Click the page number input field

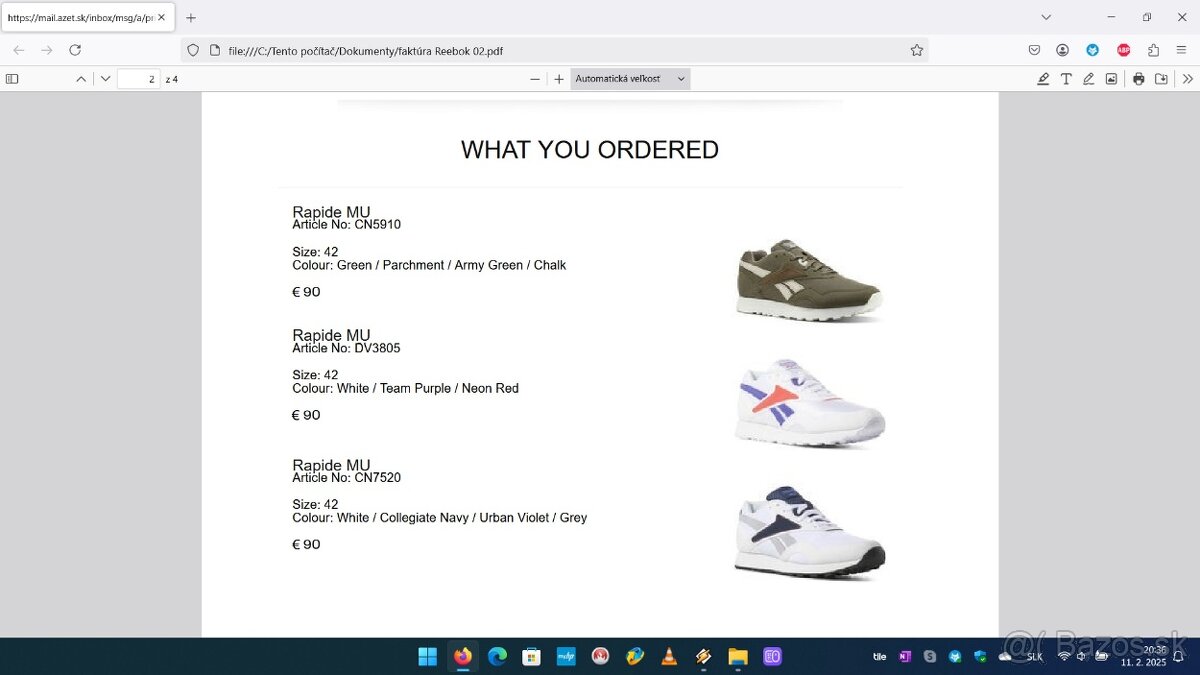(138, 79)
